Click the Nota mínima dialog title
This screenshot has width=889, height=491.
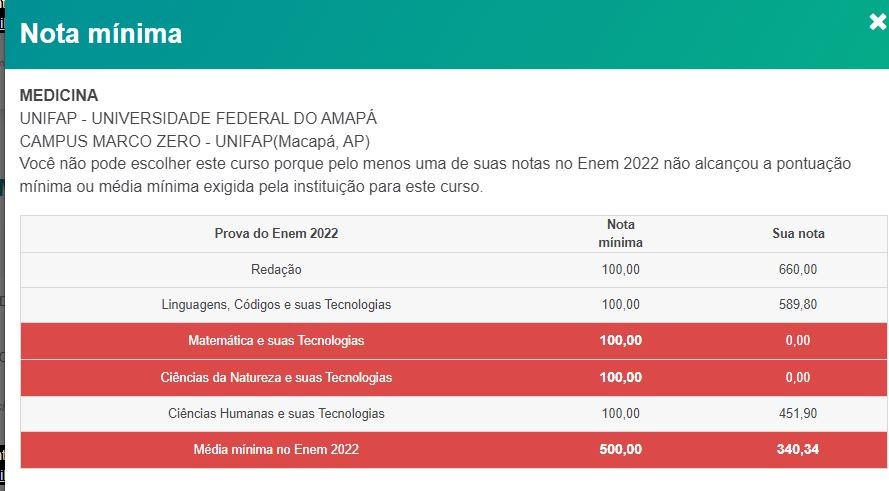point(101,34)
